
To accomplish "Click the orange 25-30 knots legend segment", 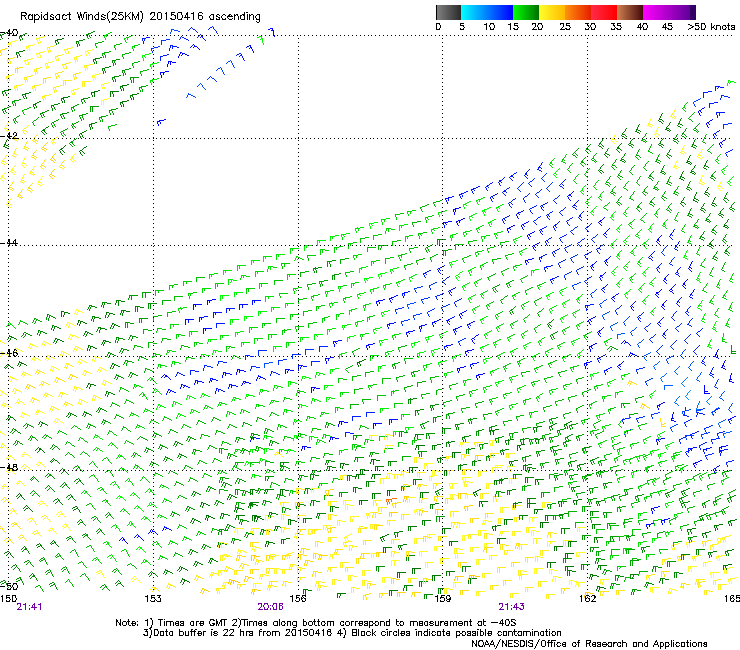I will (x=578, y=12).
